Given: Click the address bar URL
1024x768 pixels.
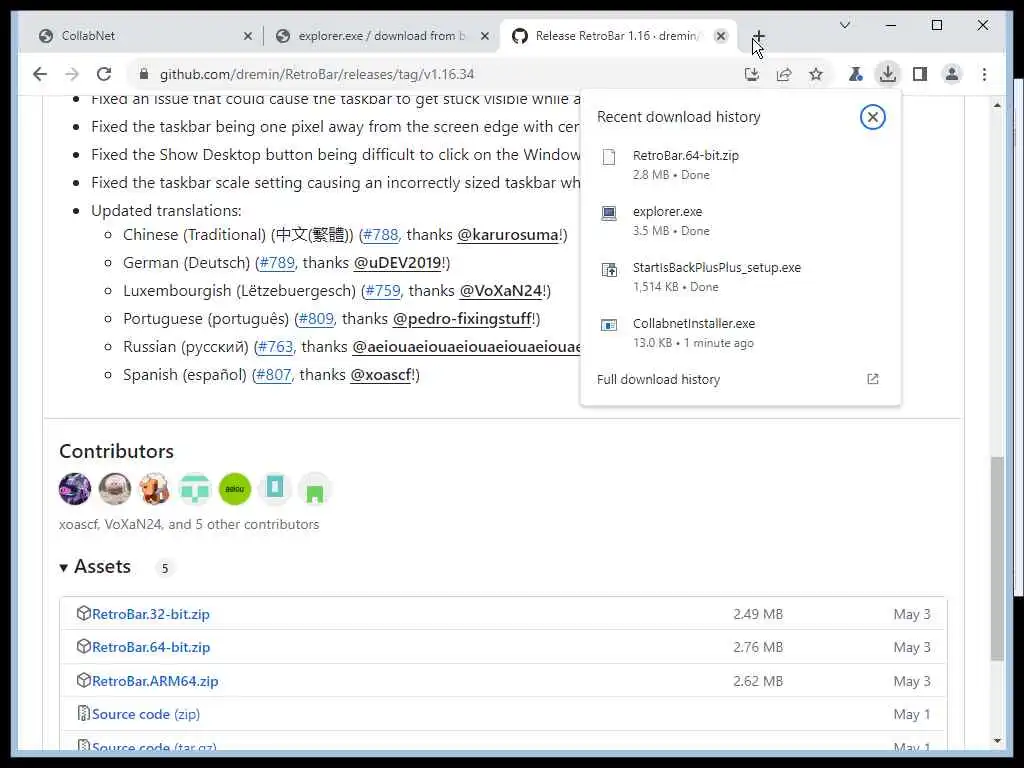Looking at the screenshot, I should click(x=317, y=74).
